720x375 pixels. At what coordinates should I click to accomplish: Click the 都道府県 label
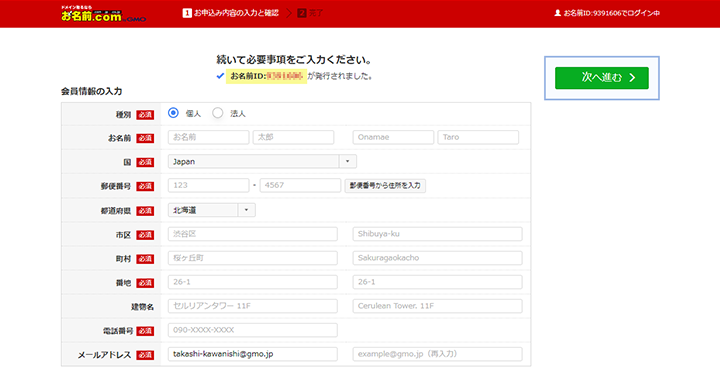[116, 211]
